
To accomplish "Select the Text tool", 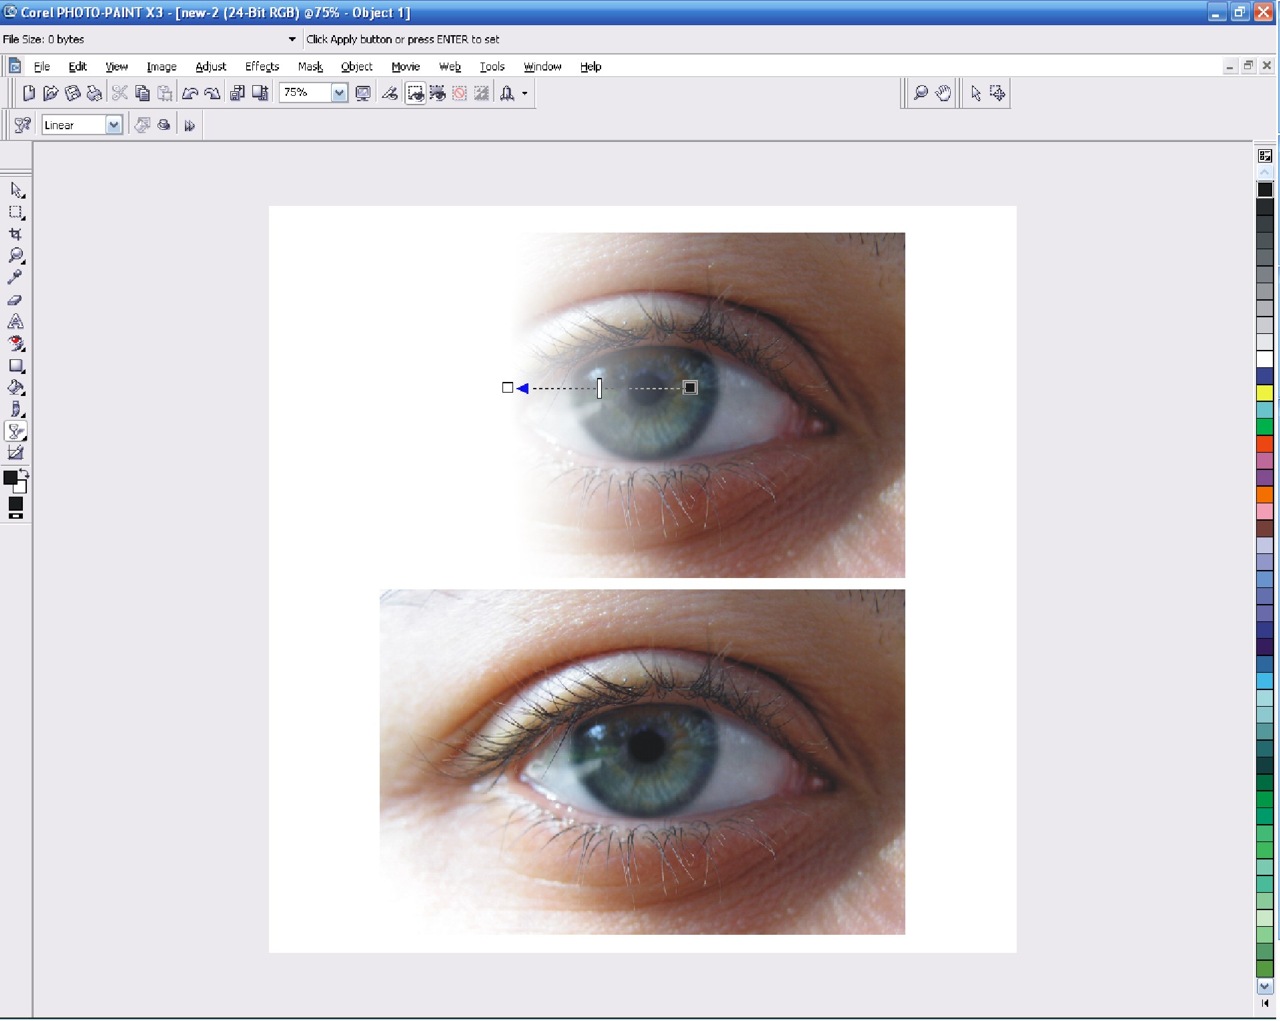I will (x=16, y=322).
